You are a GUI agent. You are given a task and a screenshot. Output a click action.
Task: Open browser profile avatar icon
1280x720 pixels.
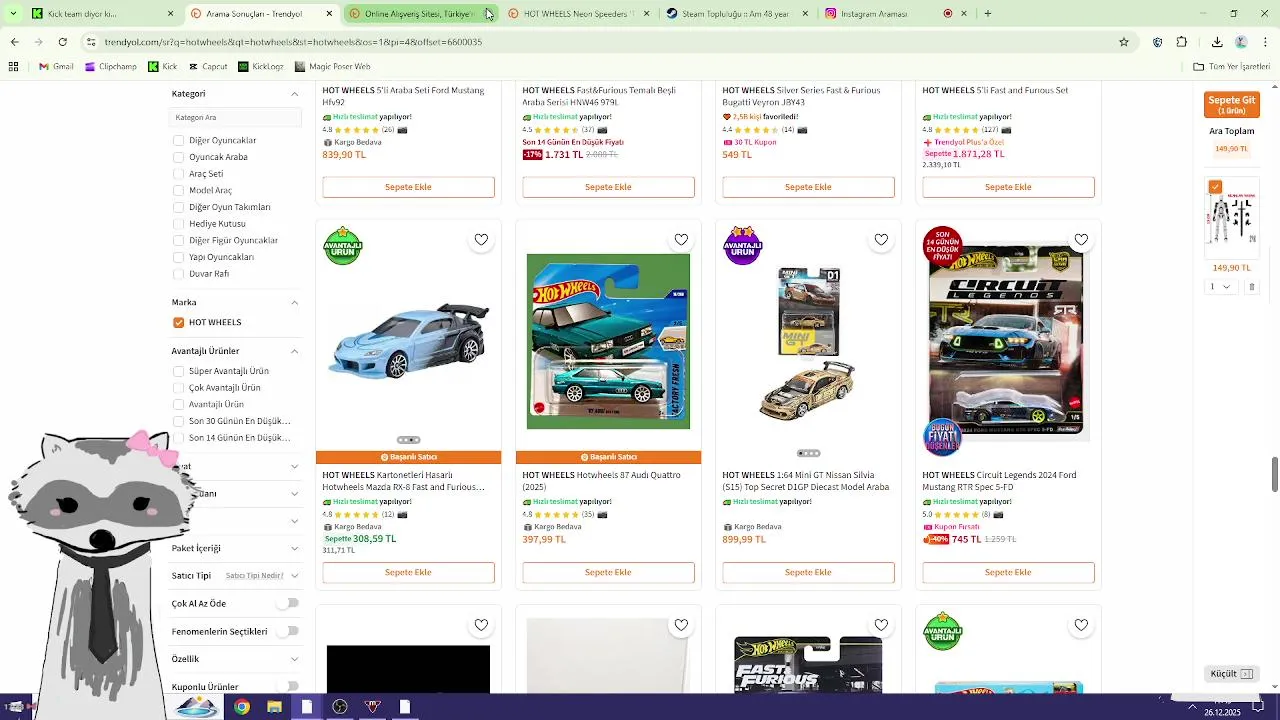(x=1241, y=42)
